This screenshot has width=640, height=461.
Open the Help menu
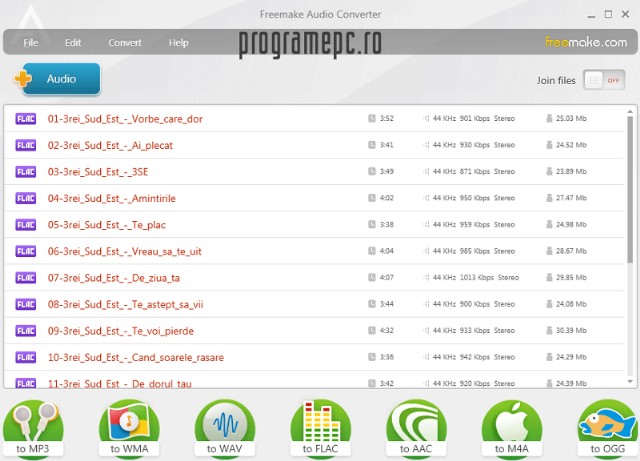(179, 42)
